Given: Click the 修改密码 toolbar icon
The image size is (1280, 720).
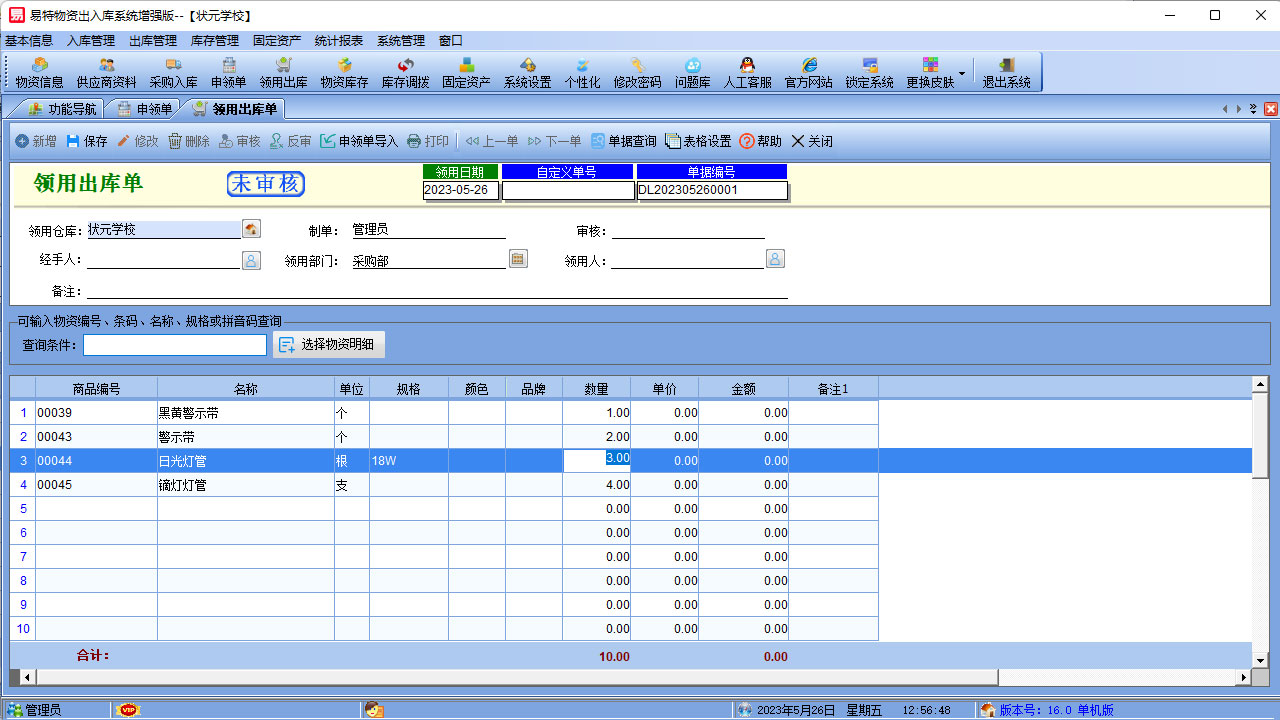Looking at the screenshot, I should tap(637, 72).
